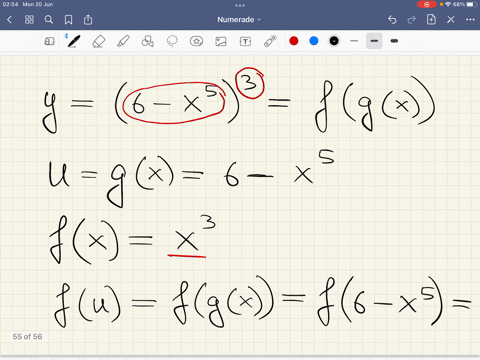Expand the Numerade notebook title dropdown

[239, 20]
